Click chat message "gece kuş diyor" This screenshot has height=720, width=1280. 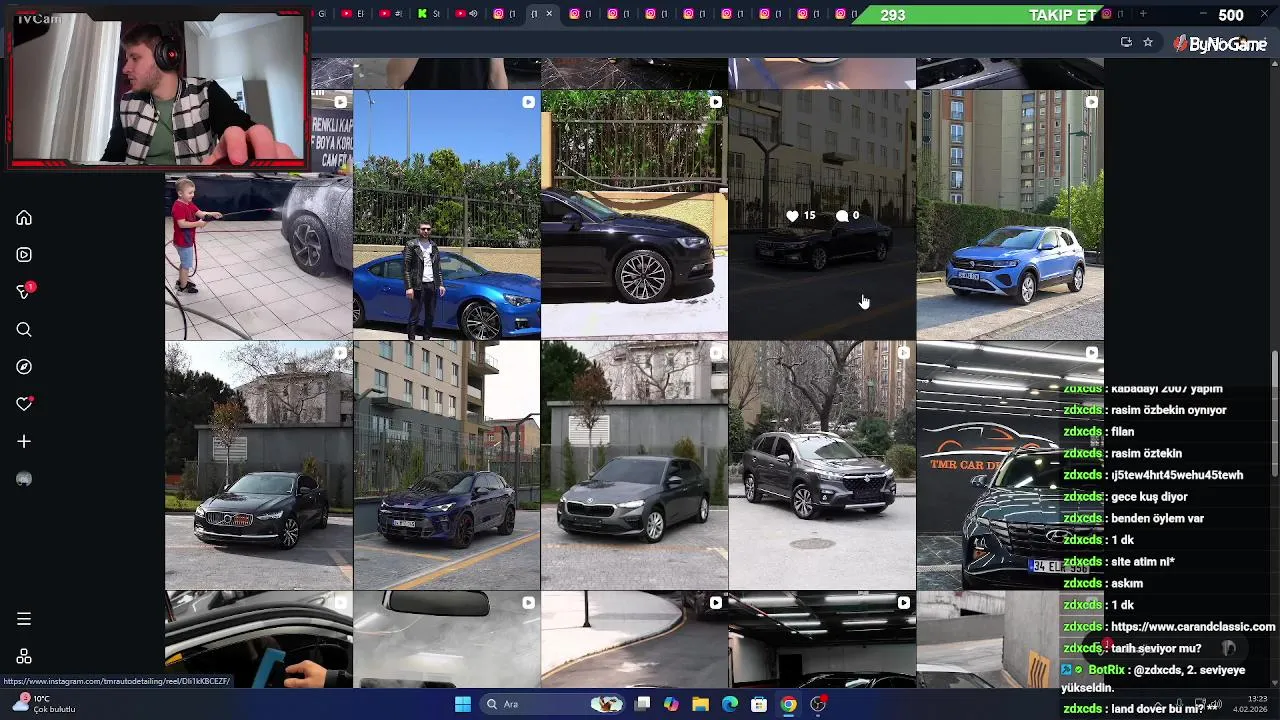pos(1150,497)
